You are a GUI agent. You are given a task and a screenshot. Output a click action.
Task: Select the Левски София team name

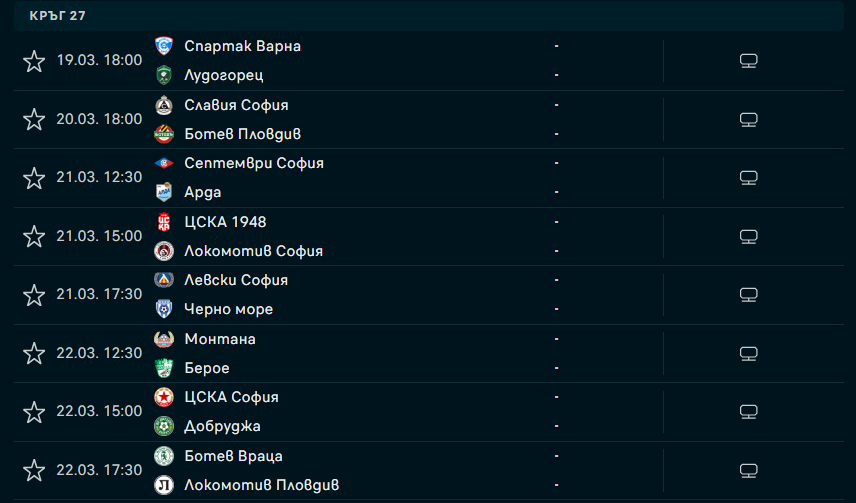click(236, 280)
